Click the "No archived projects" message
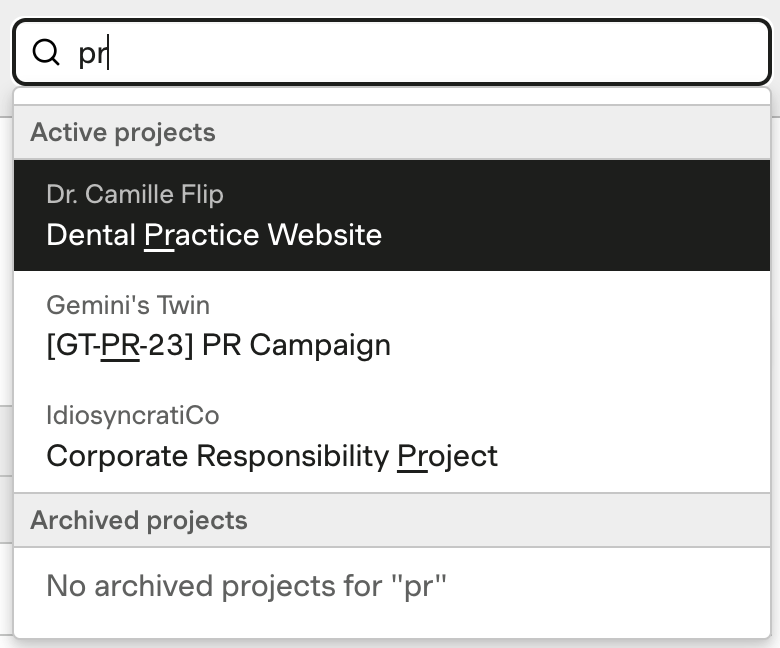Image resolution: width=780 pixels, height=648 pixels. point(246,586)
